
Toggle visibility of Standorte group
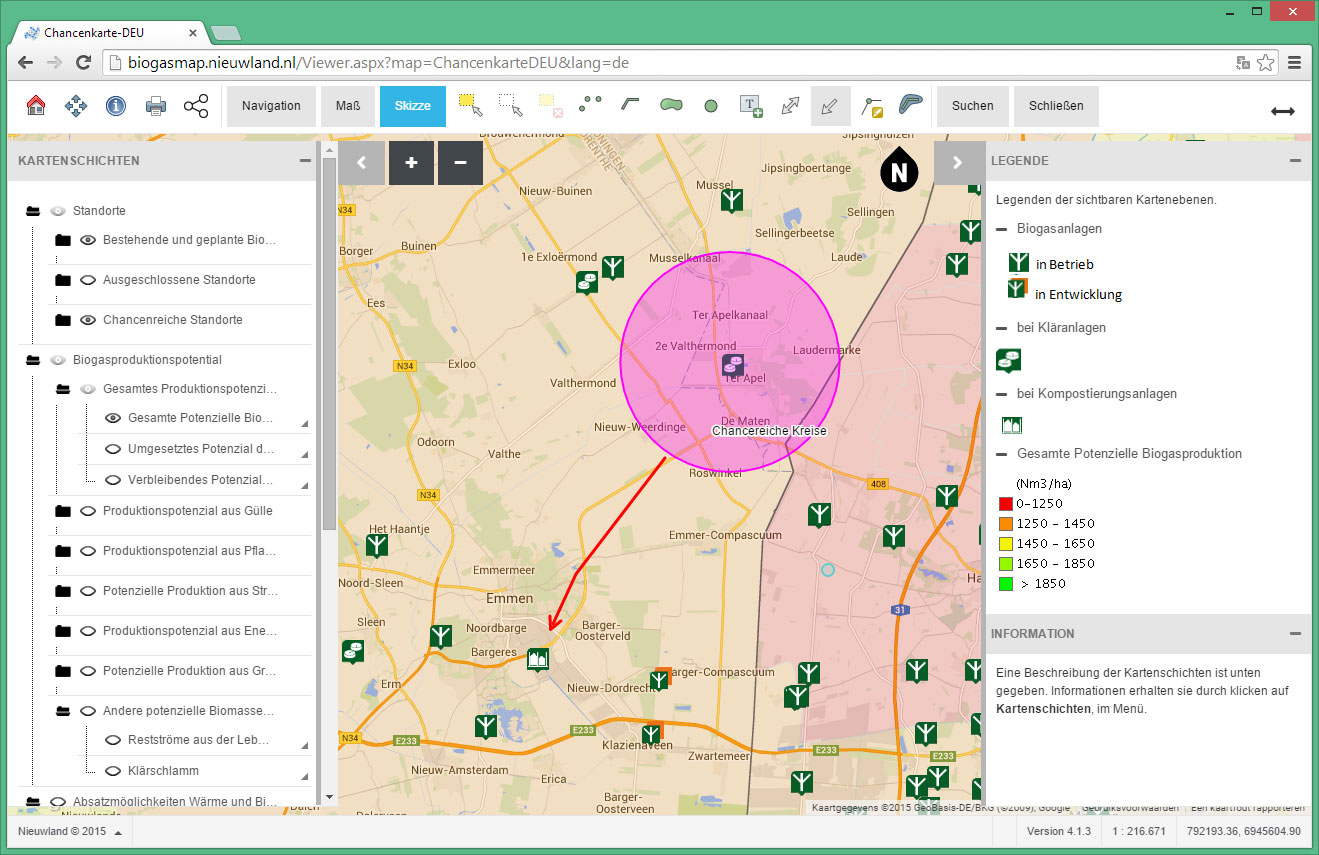point(59,211)
